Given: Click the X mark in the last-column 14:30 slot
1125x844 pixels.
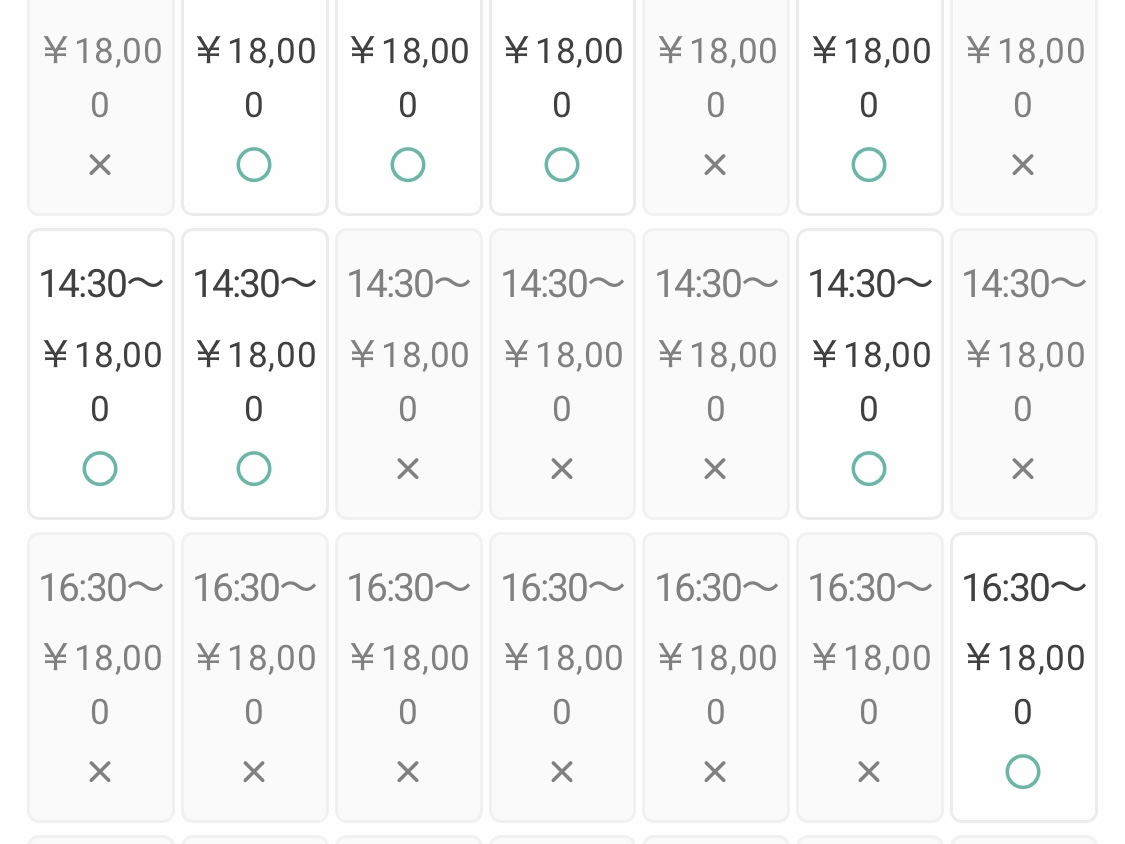Looking at the screenshot, I should [x=1022, y=468].
